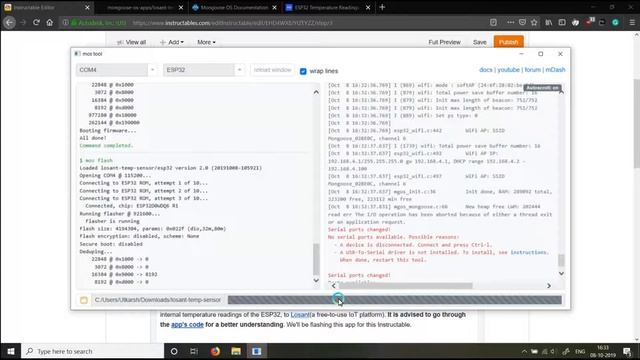Click the Autoscroll on badge
640x360 pixels.
coord(542,88)
